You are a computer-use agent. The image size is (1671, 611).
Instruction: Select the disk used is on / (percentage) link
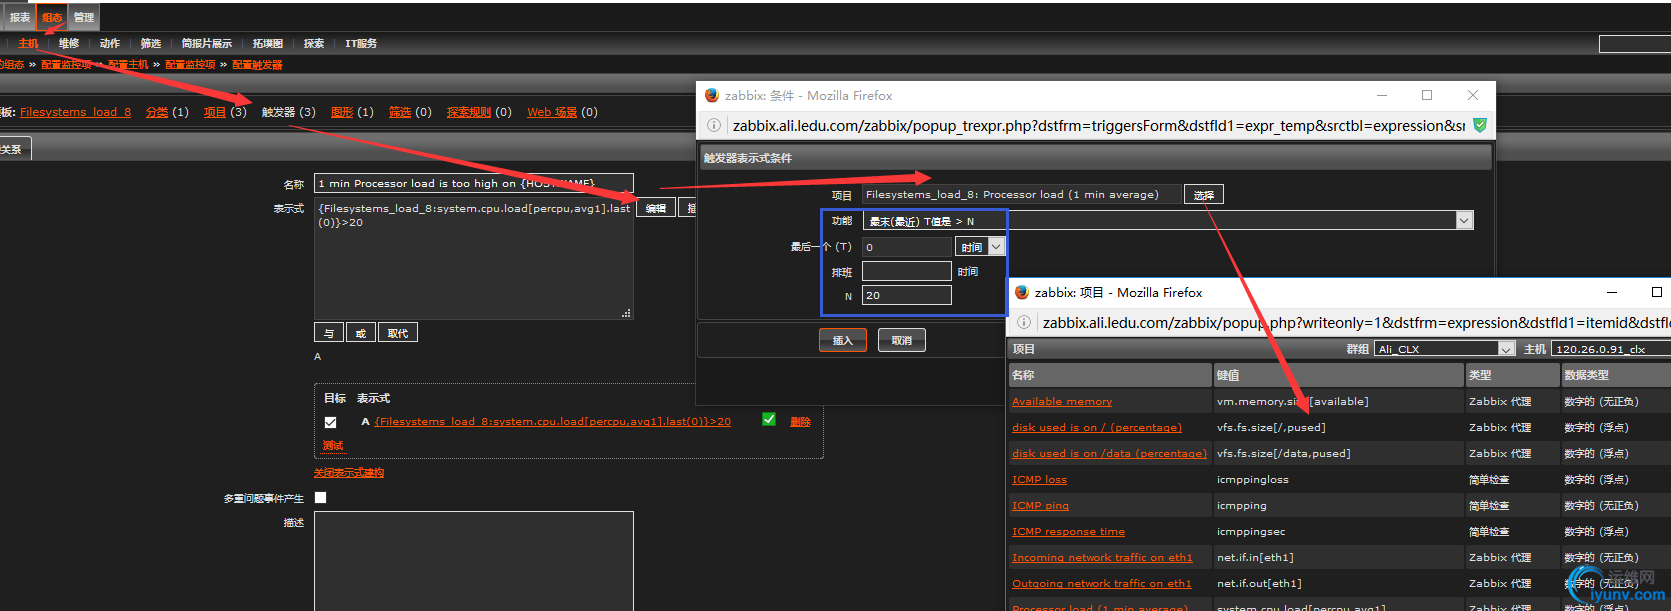(x=1097, y=428)
